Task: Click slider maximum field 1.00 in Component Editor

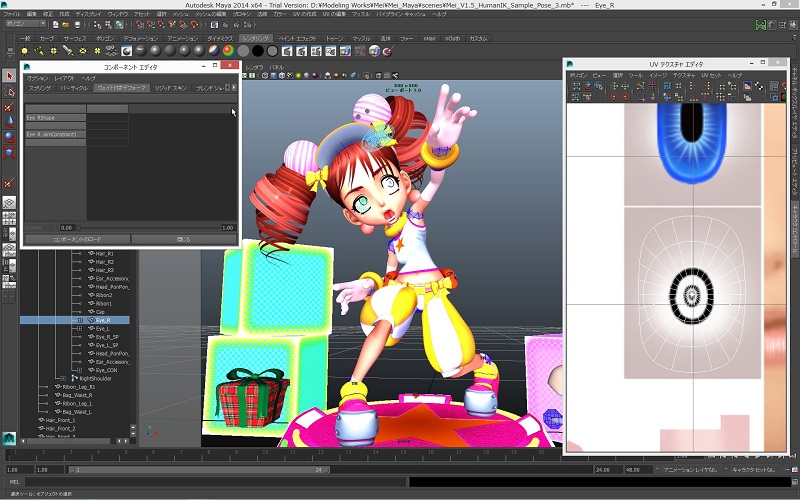Action: [228, 228]
